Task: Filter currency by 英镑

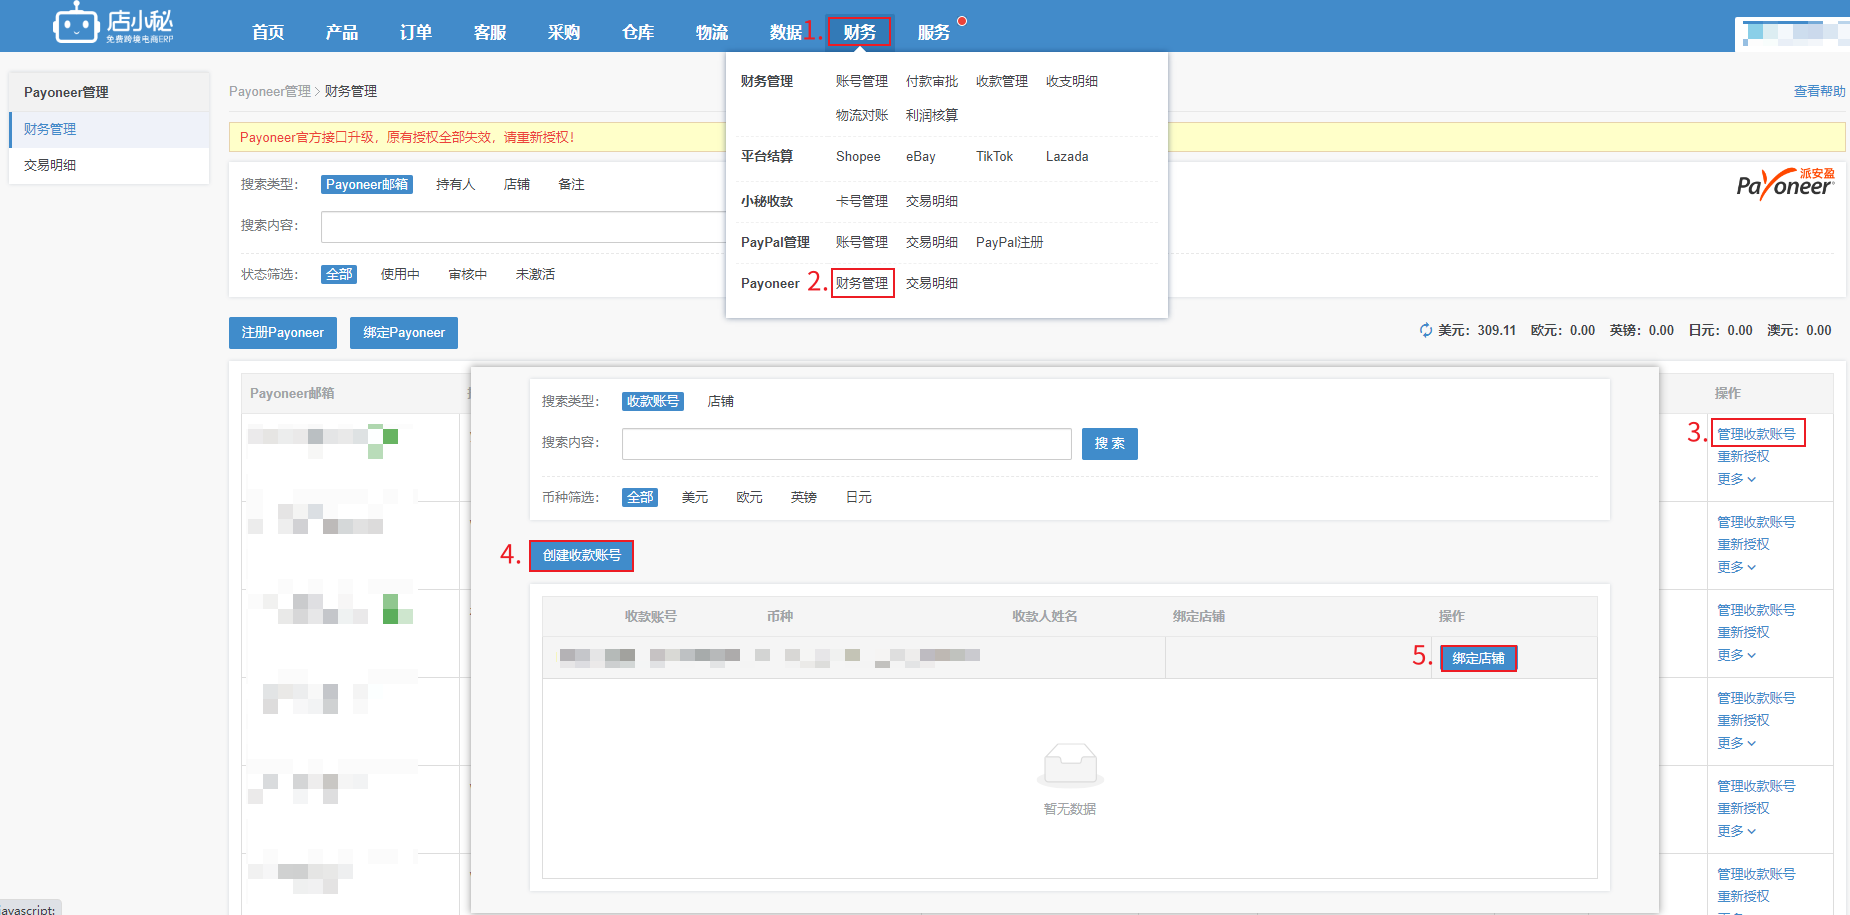Action: click(x=804, y=497)
